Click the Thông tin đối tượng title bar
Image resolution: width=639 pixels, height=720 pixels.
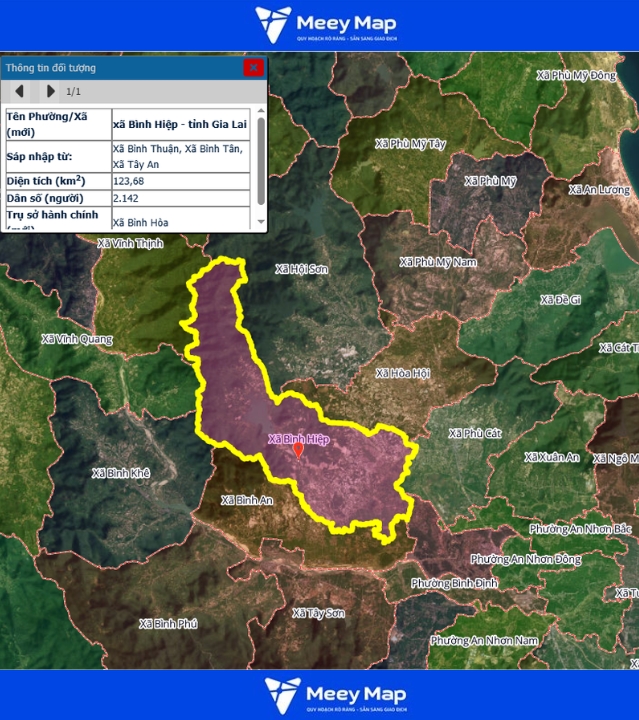120,68
